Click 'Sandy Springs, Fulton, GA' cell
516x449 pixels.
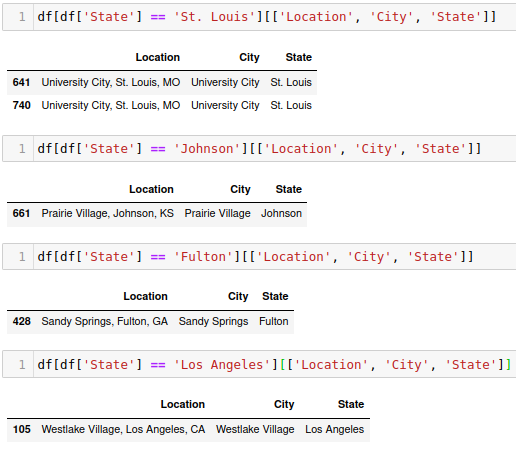click(105, 321)
